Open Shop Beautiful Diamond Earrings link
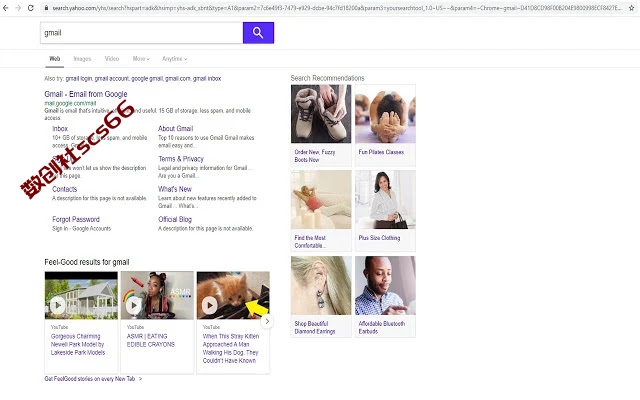Image resolution: width=640 pixels, height=400 pixels. (x=315, y=327)
